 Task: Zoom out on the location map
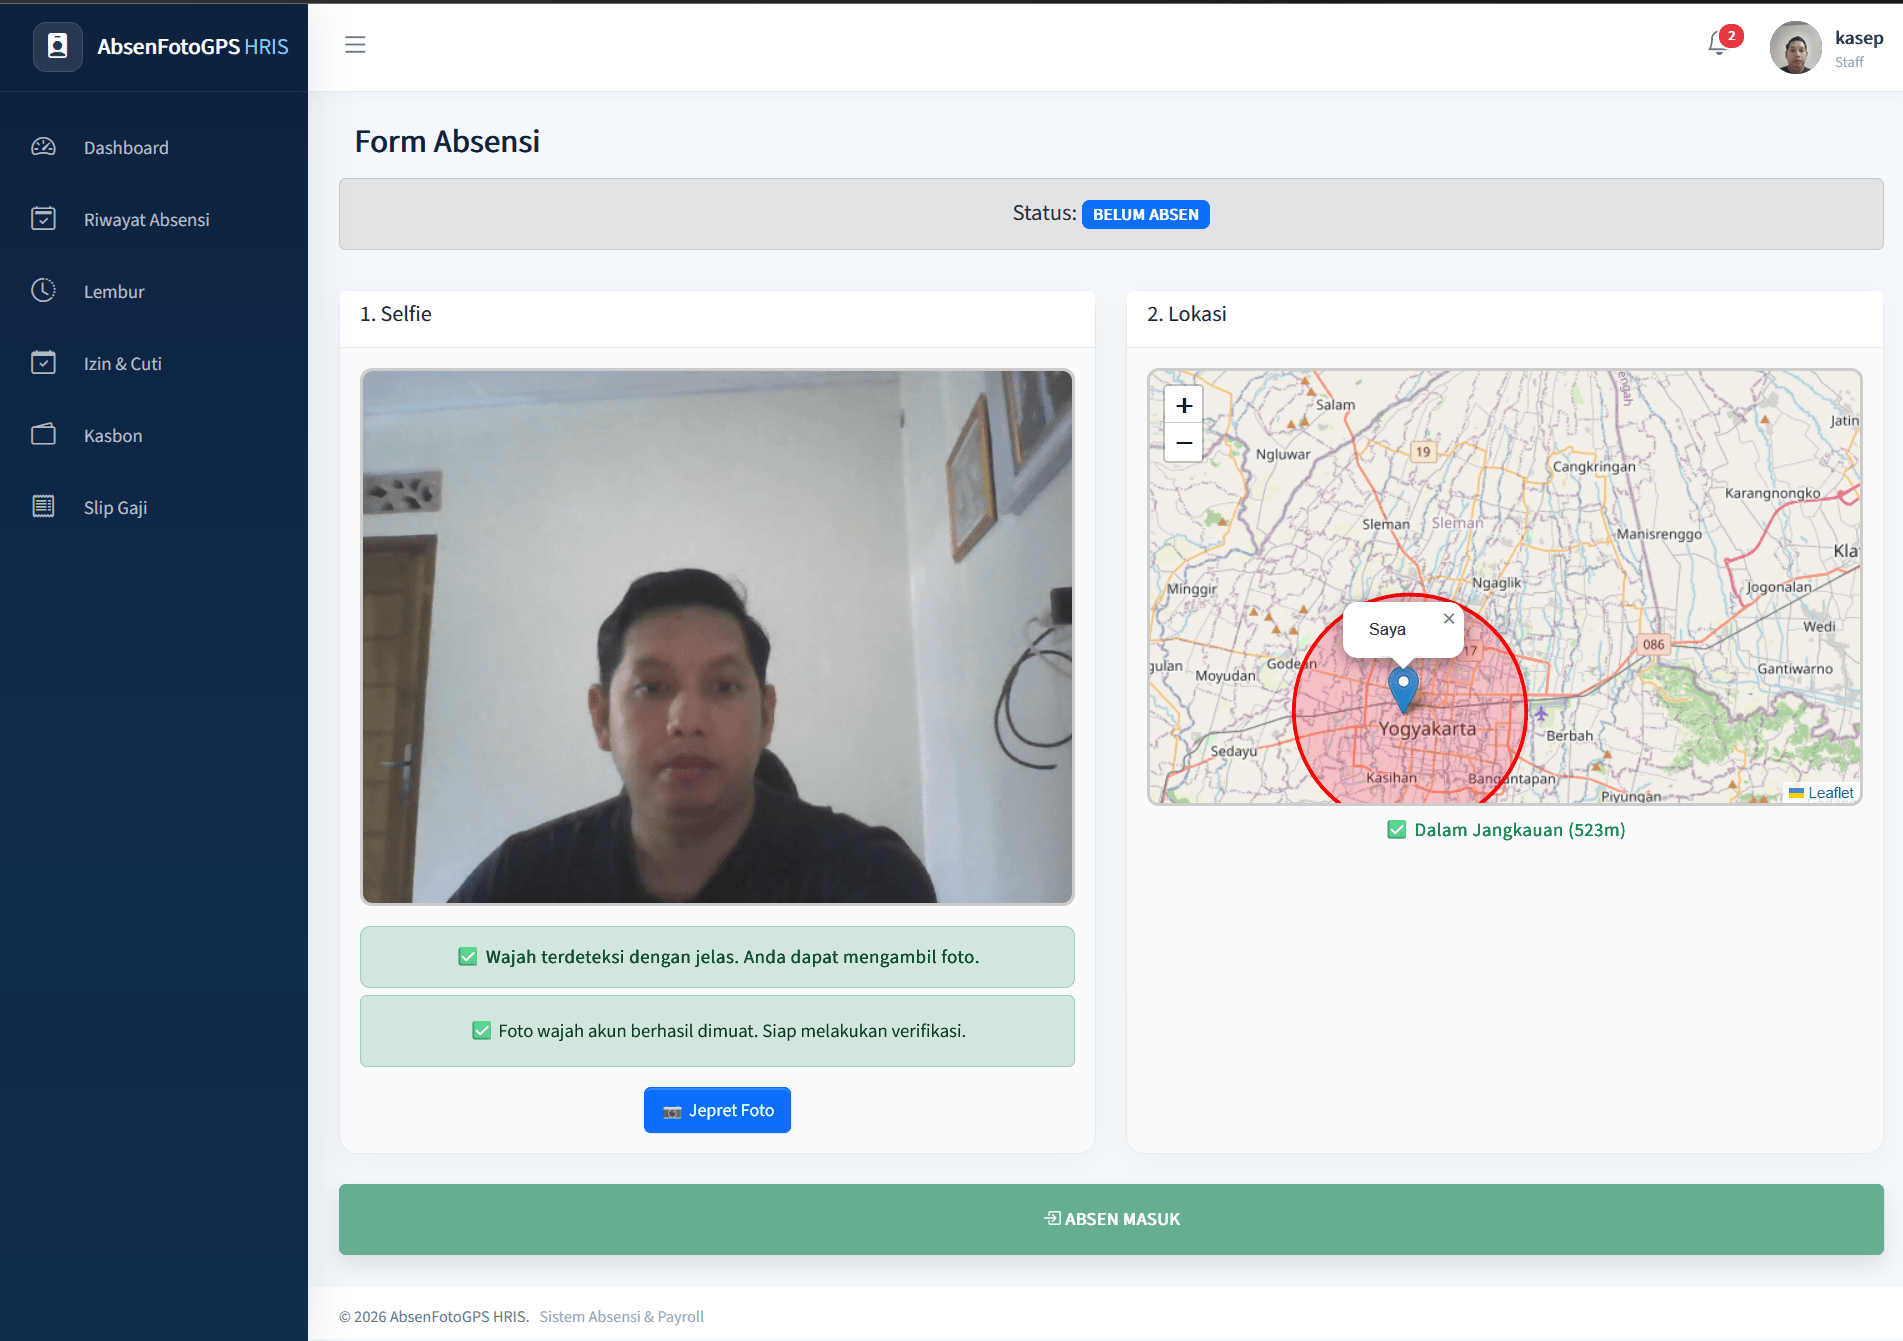pos(1184,443)
